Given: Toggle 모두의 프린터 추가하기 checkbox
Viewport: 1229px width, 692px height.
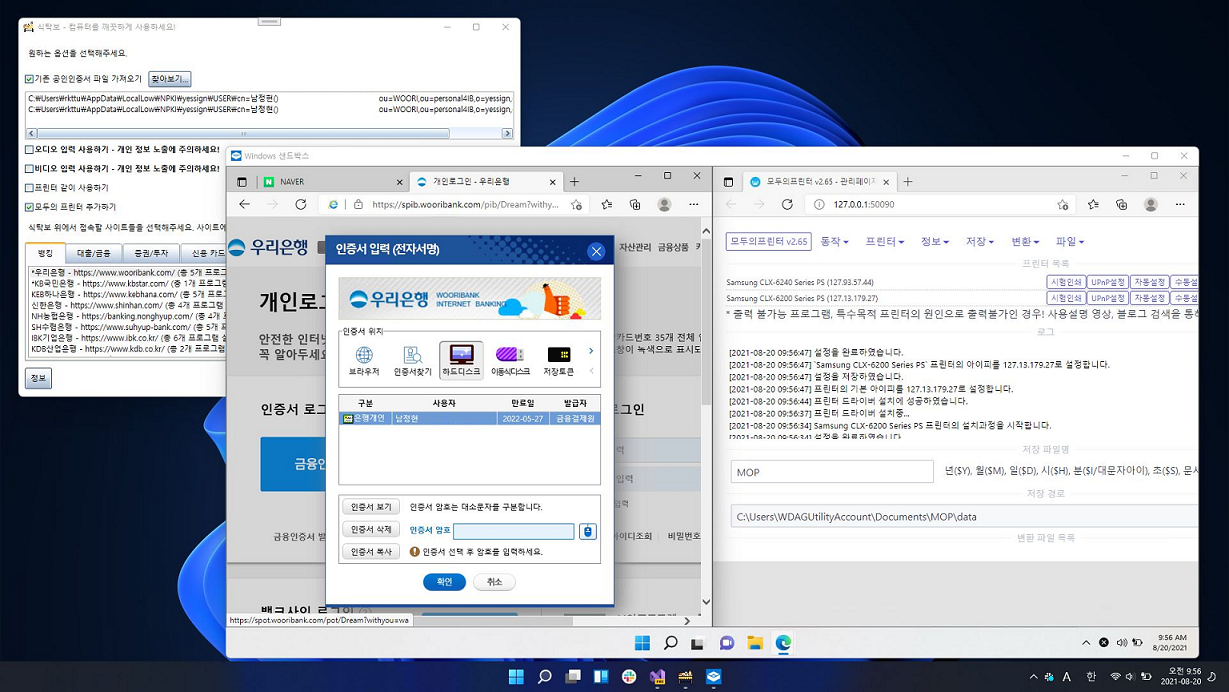Looking at the screenshot, I should tap(29, 207).
